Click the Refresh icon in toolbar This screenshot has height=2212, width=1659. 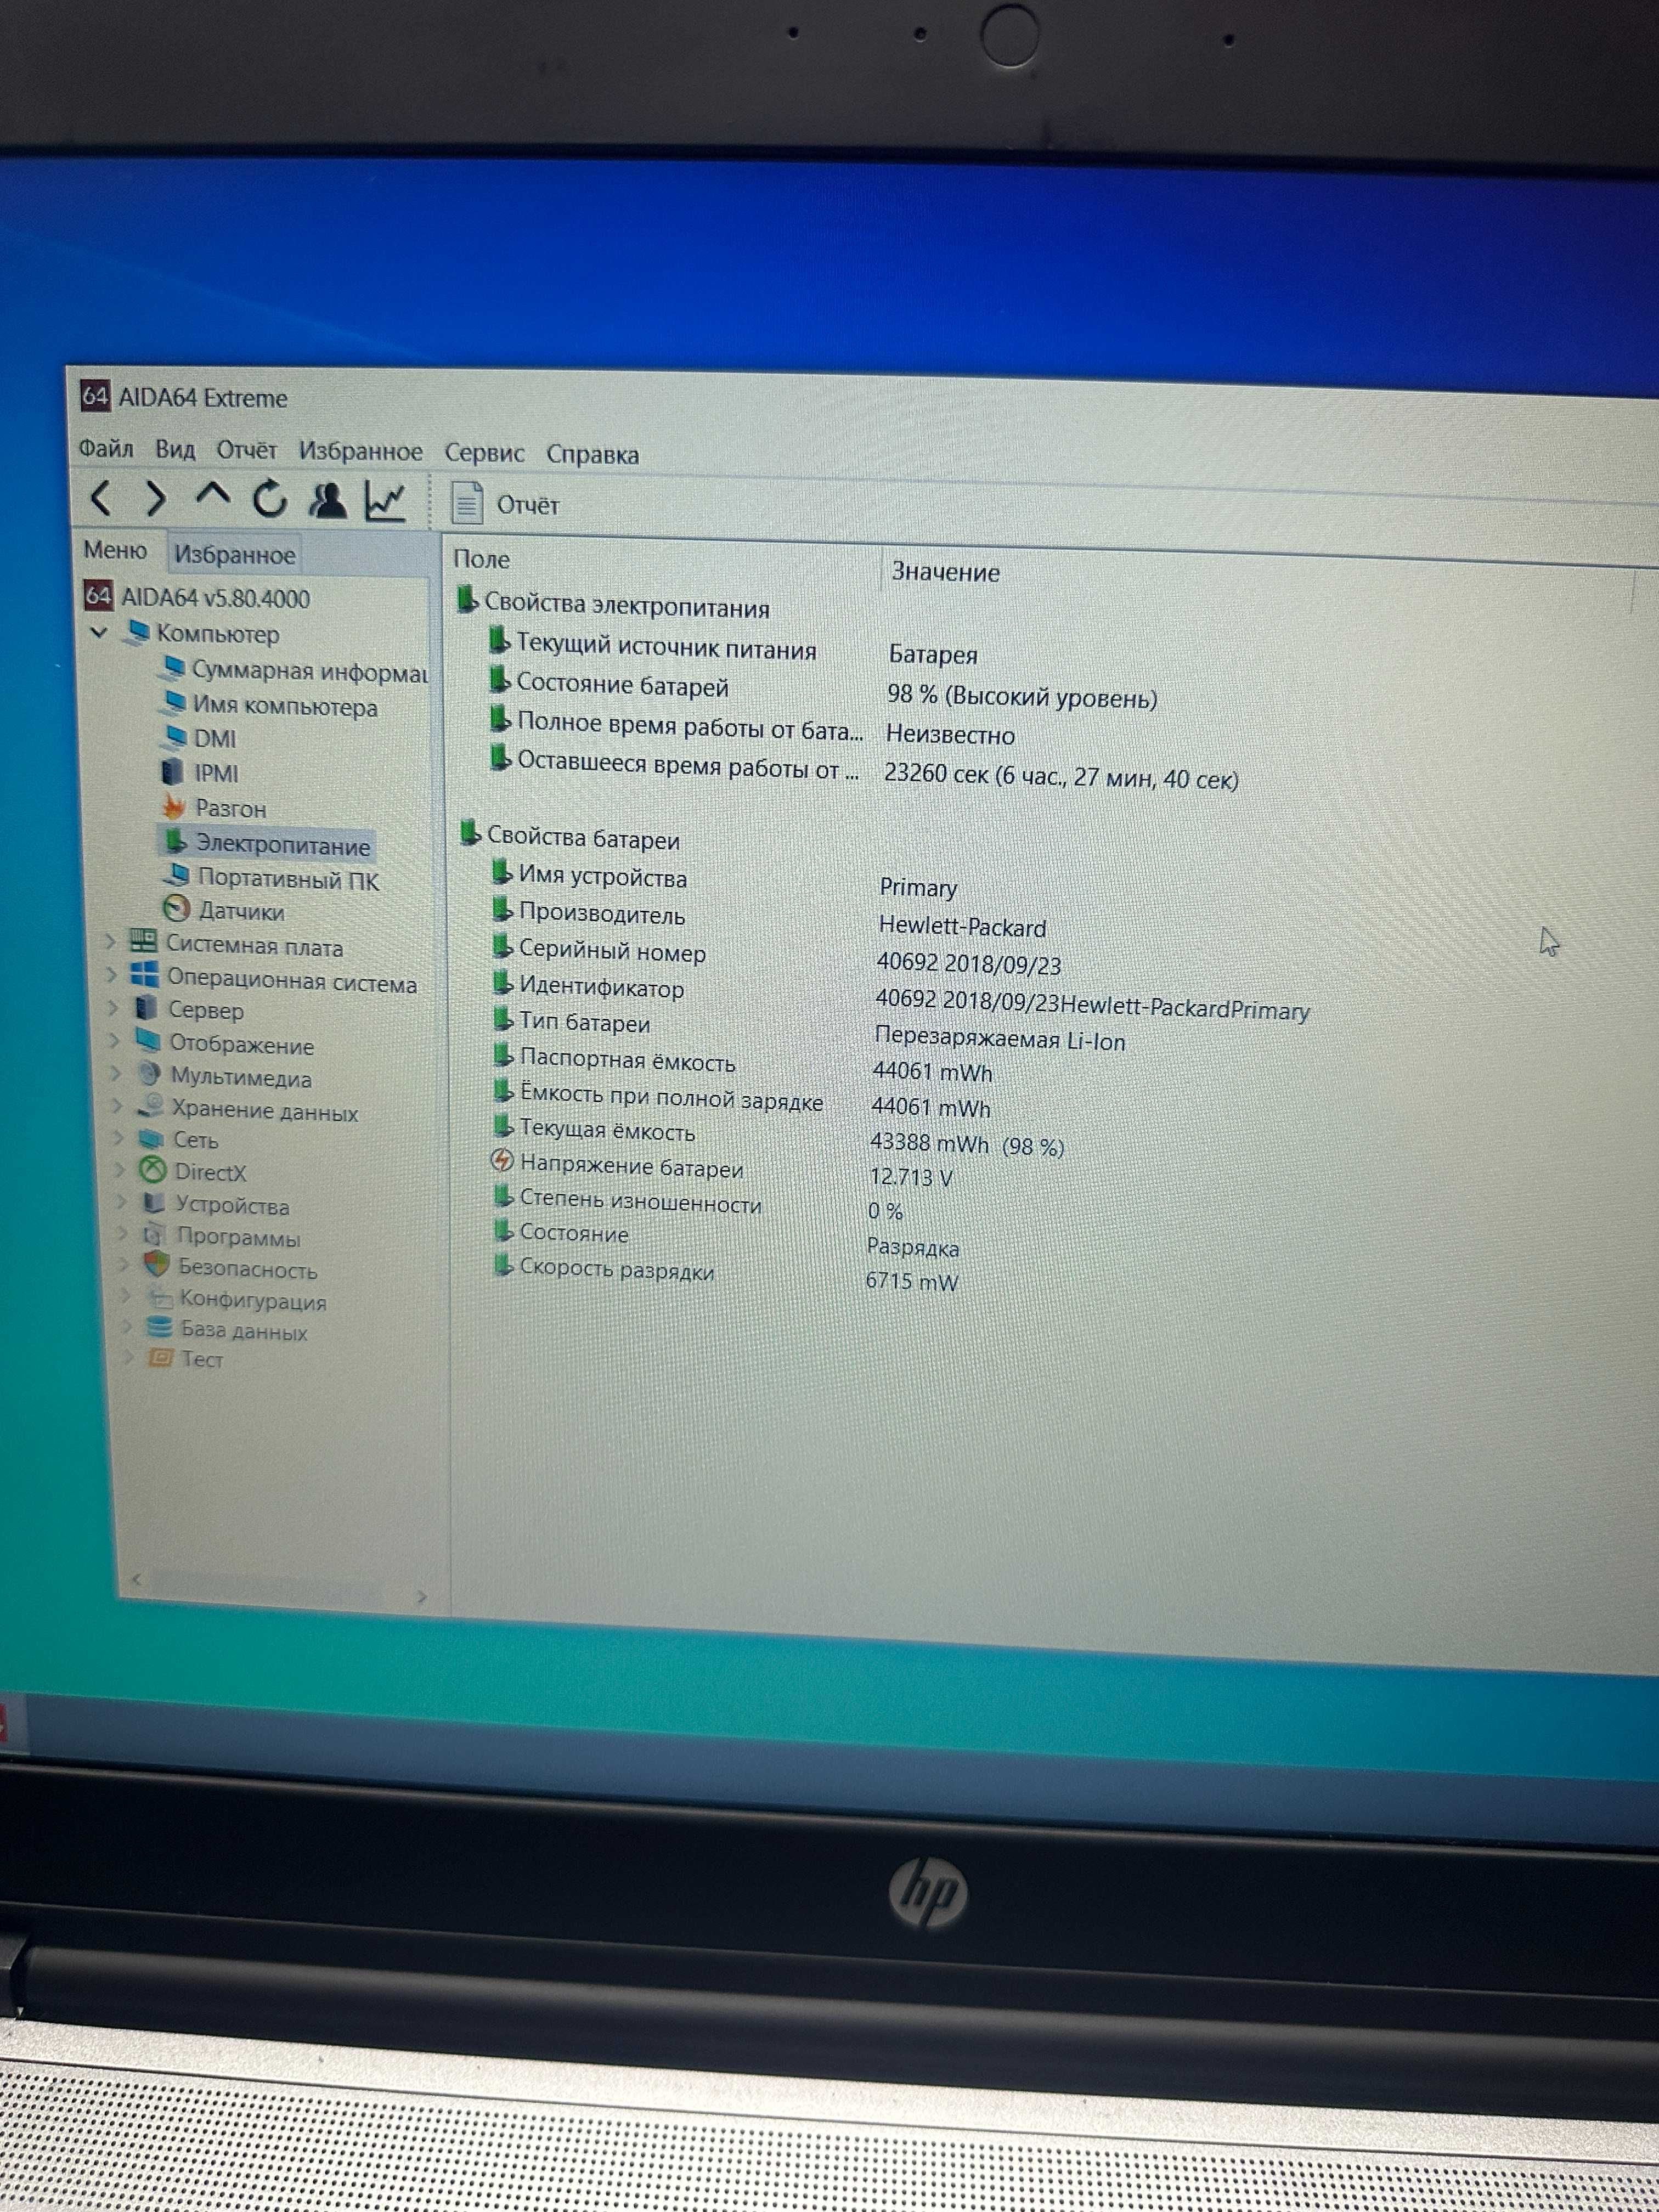[269, 499]
